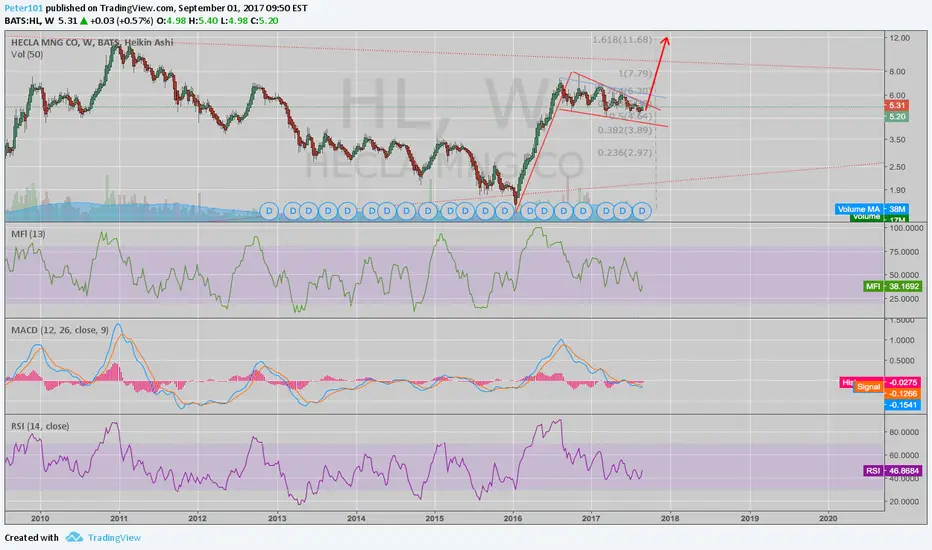
Task: Click the BATS:HL, W ticker text in header
Action: coord(29,21)
